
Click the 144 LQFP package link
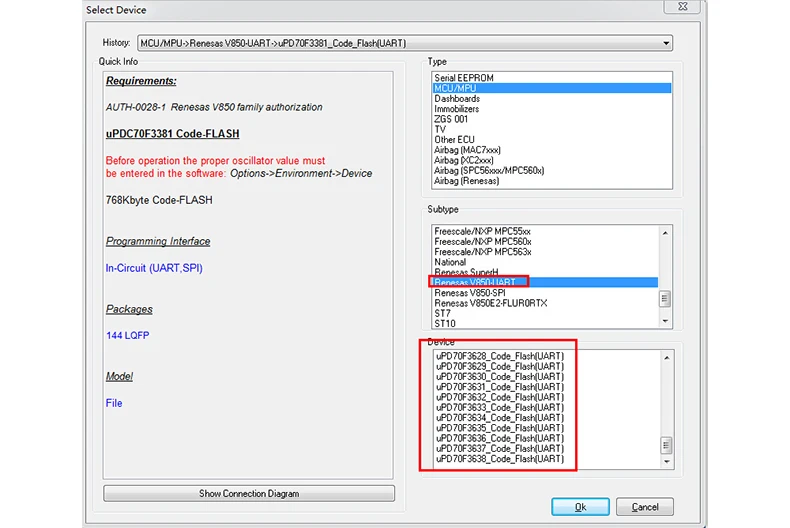pos(127,336)
